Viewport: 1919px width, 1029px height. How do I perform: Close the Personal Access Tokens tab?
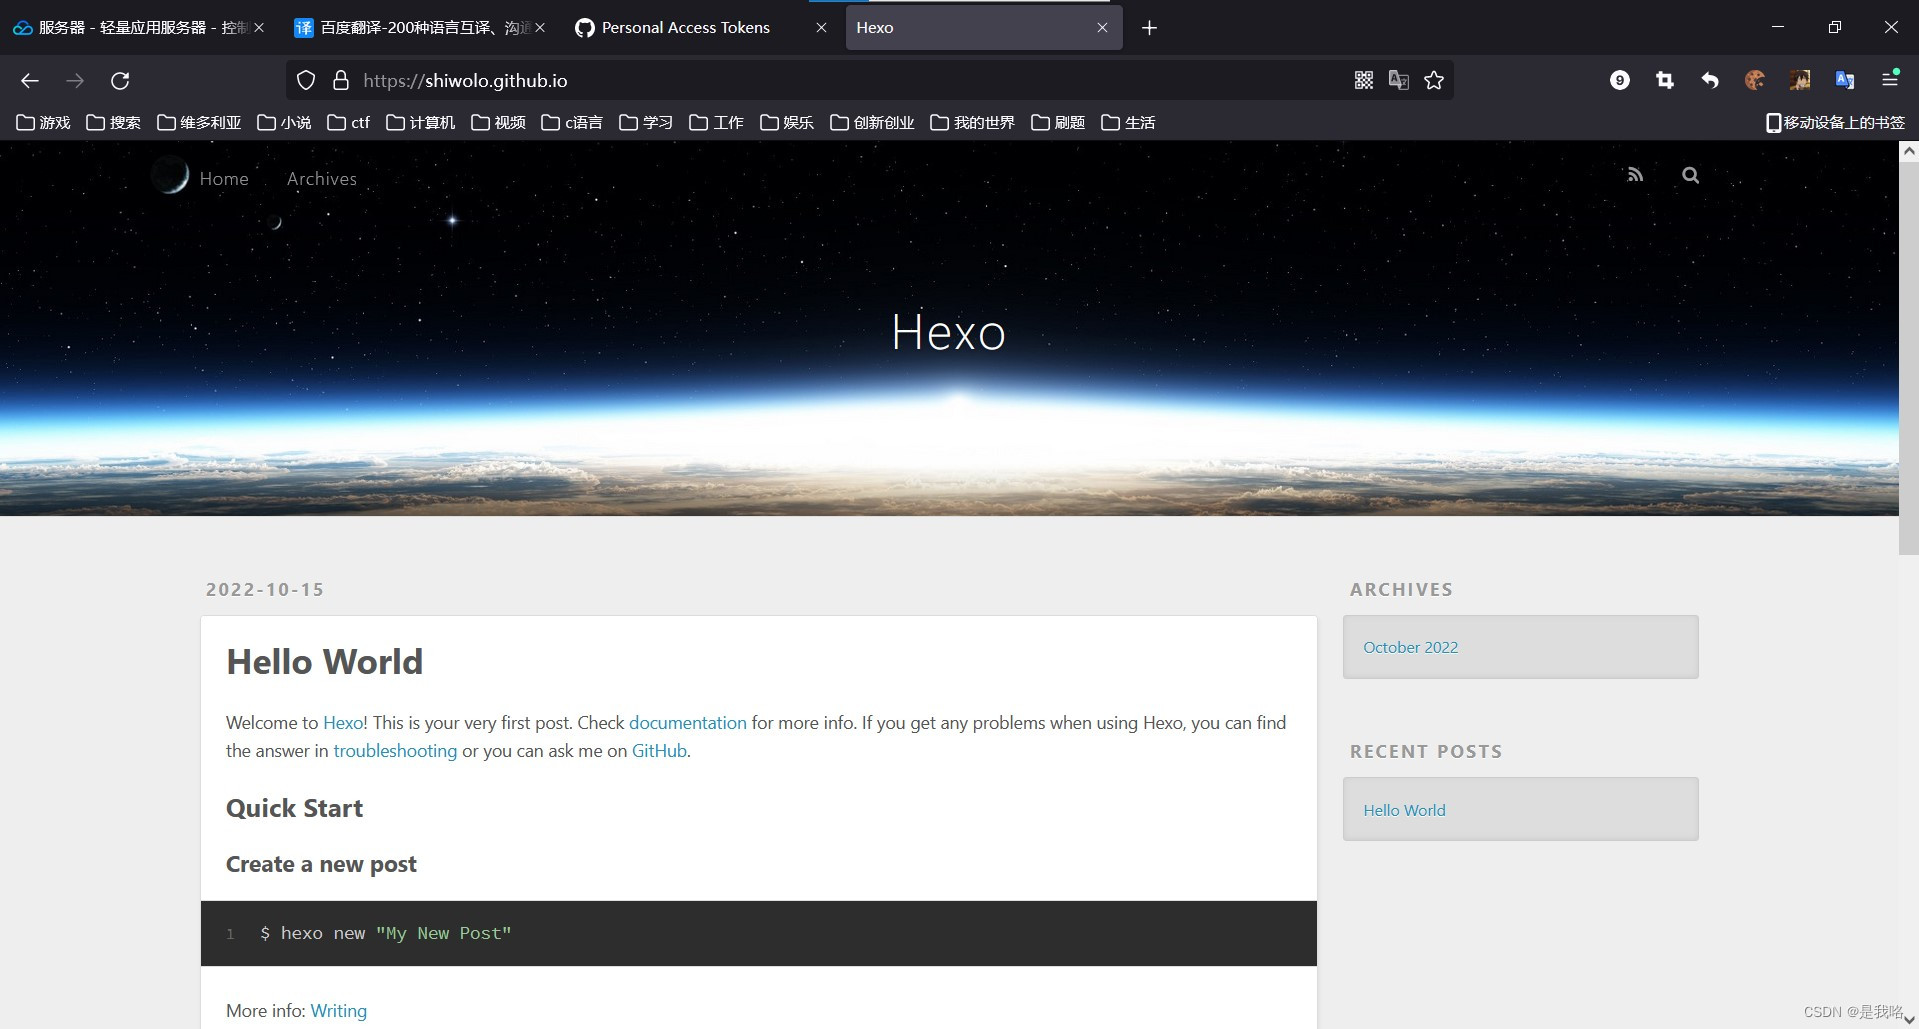click(821, 28)
